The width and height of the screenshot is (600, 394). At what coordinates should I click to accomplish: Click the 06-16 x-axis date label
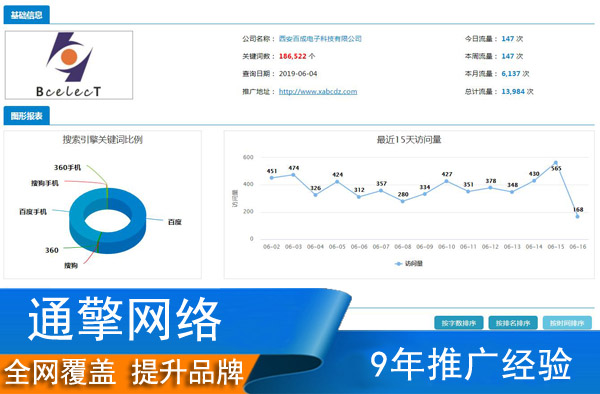click(x=578, y=247)
